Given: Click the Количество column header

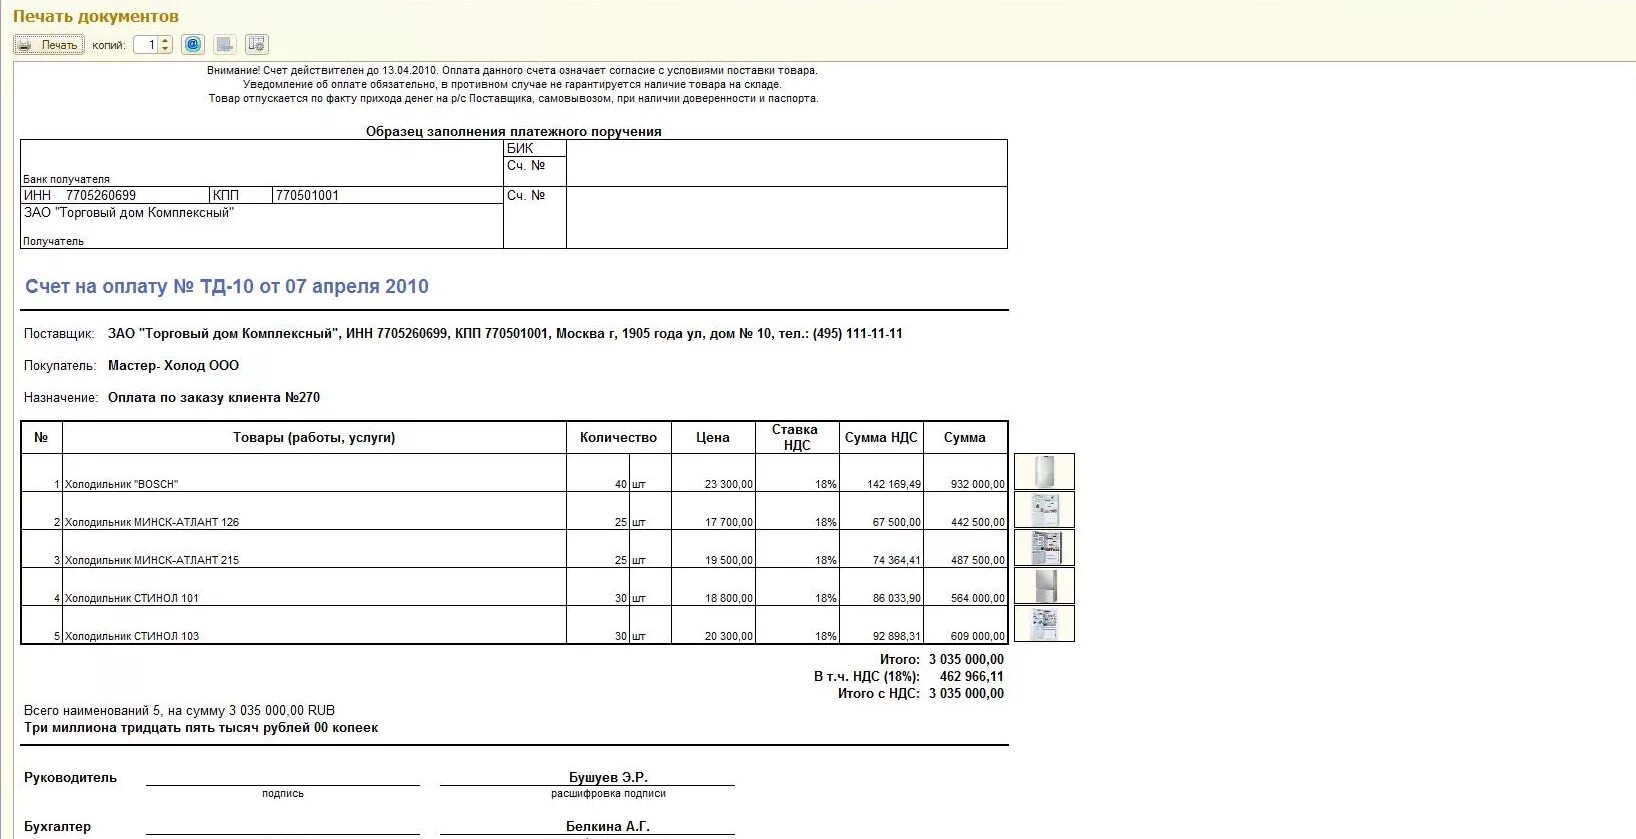Looking at the screenshot, I should [618, 437].
